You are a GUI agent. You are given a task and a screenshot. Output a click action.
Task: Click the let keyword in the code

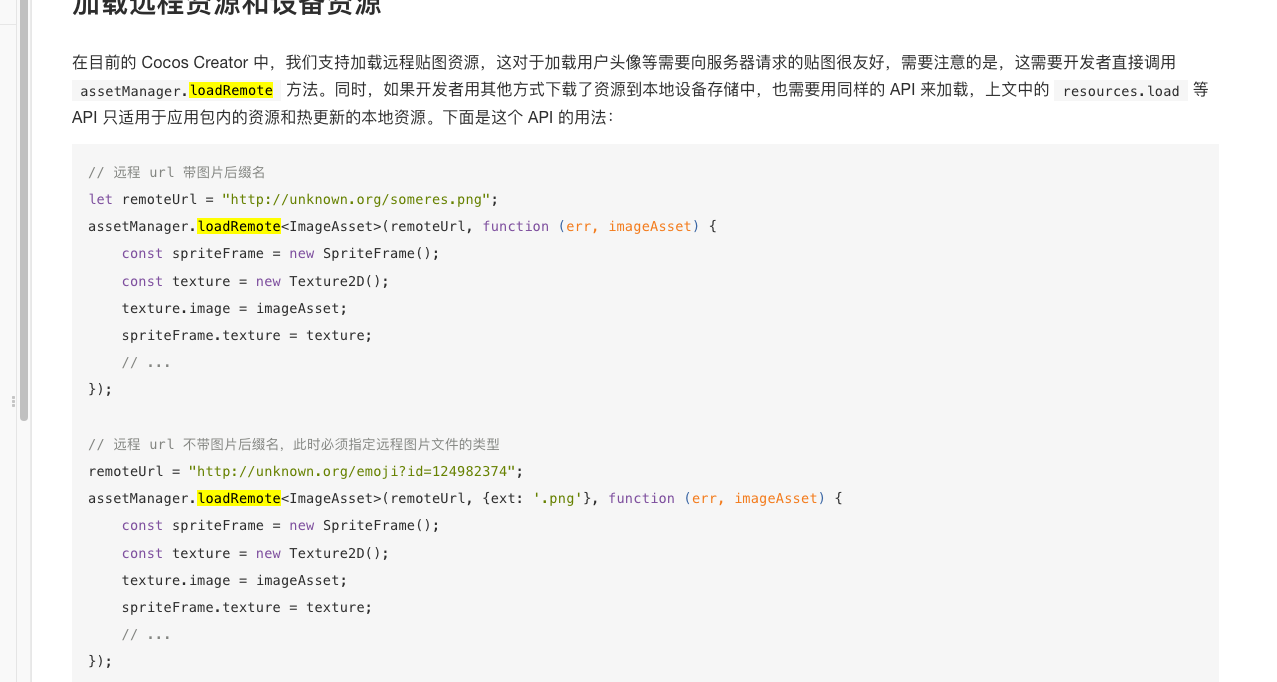tap(100, 199)
